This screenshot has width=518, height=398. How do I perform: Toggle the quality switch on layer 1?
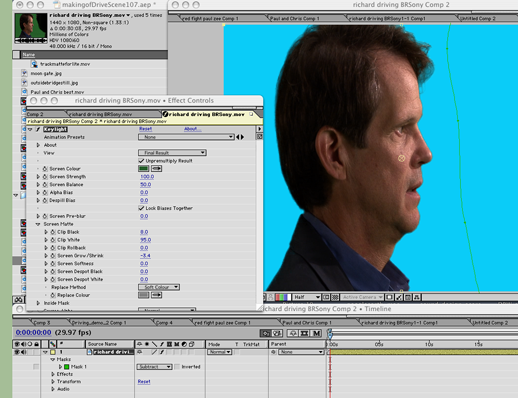pos(154,352)
